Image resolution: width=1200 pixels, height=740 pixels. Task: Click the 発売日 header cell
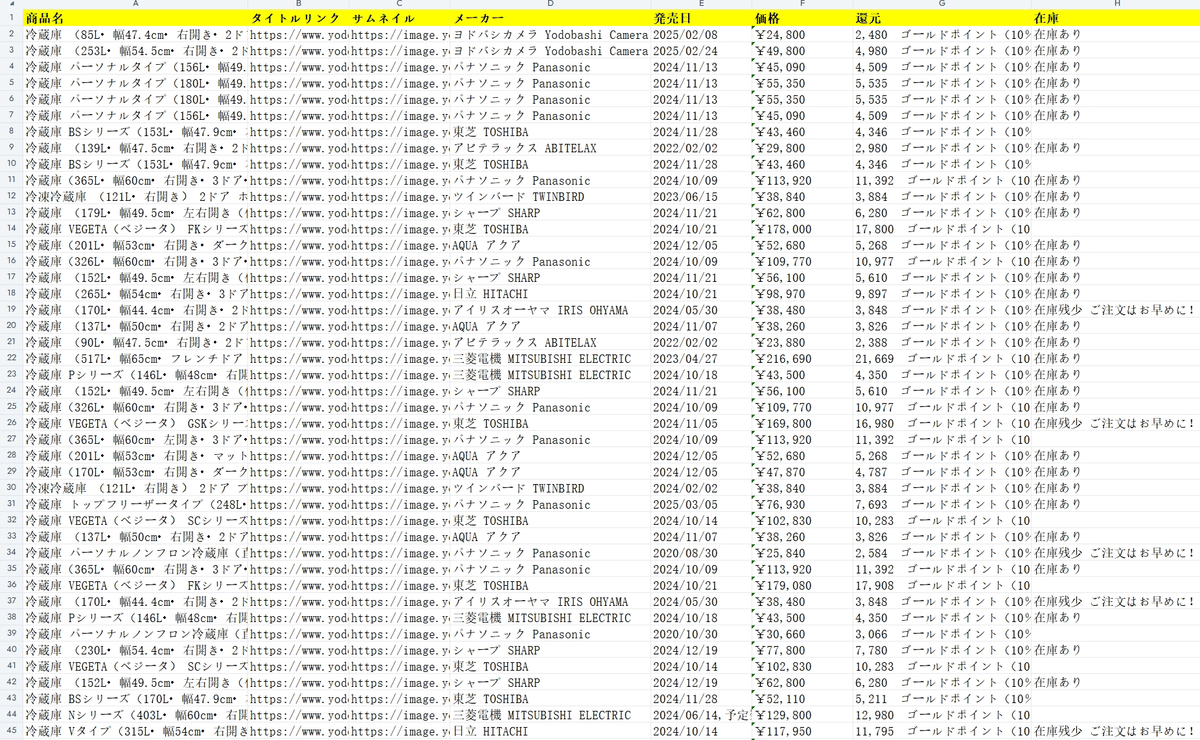[x=701, y=18]
